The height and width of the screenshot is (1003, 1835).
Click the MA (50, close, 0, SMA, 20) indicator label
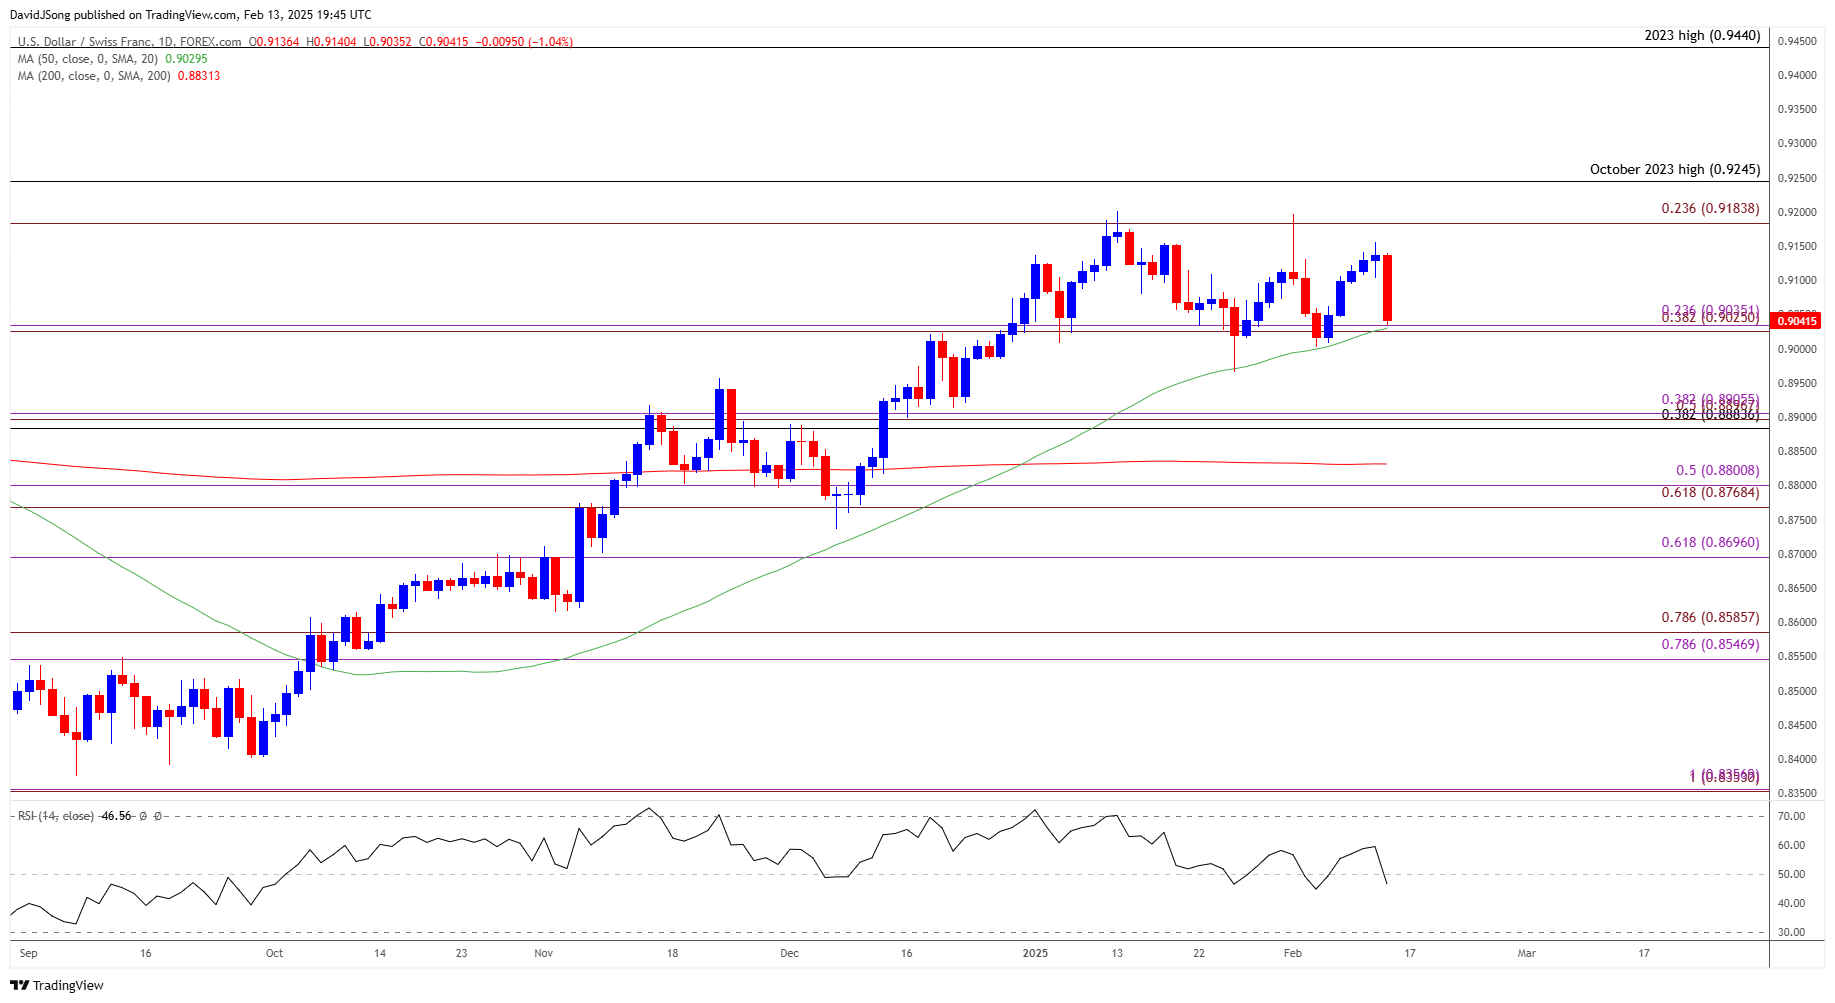coord(88,59)
